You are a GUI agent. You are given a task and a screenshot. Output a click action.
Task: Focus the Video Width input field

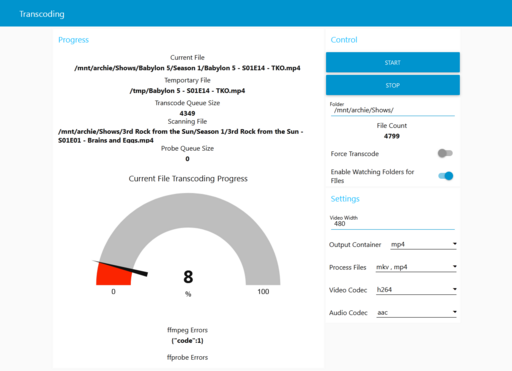coord(393,224)
